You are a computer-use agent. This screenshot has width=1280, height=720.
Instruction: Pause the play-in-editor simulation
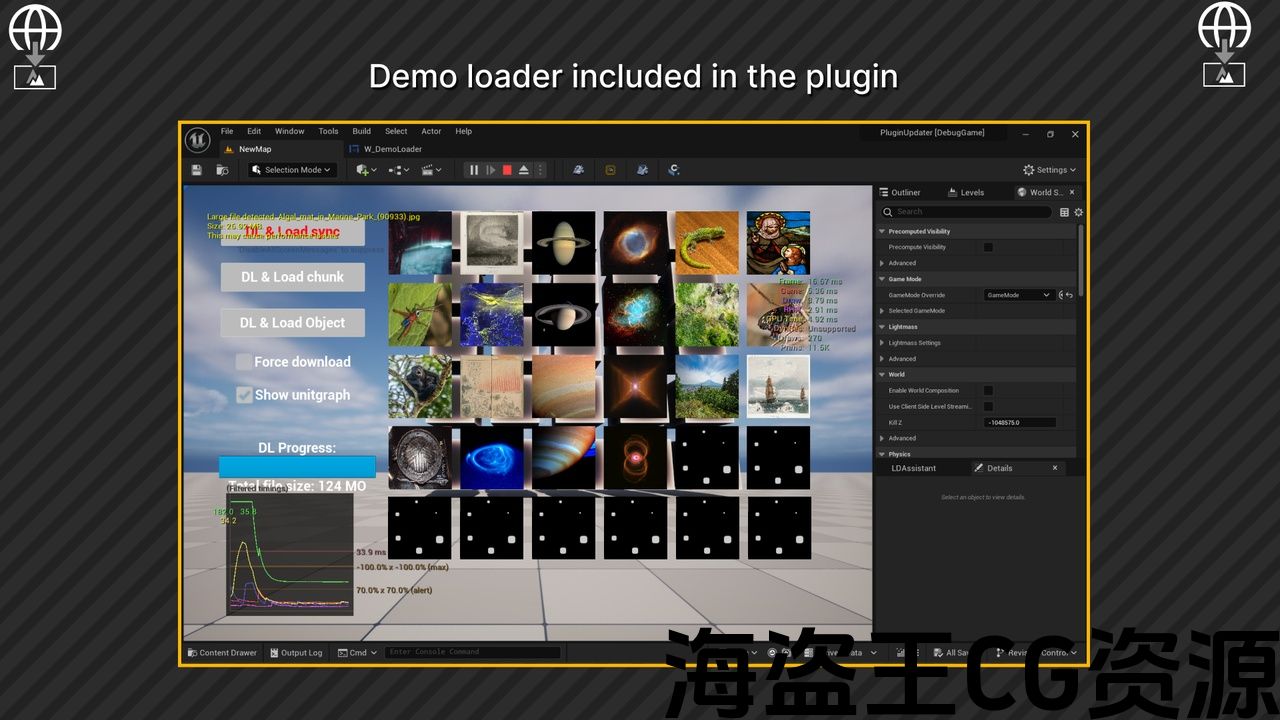coord(474,170)
